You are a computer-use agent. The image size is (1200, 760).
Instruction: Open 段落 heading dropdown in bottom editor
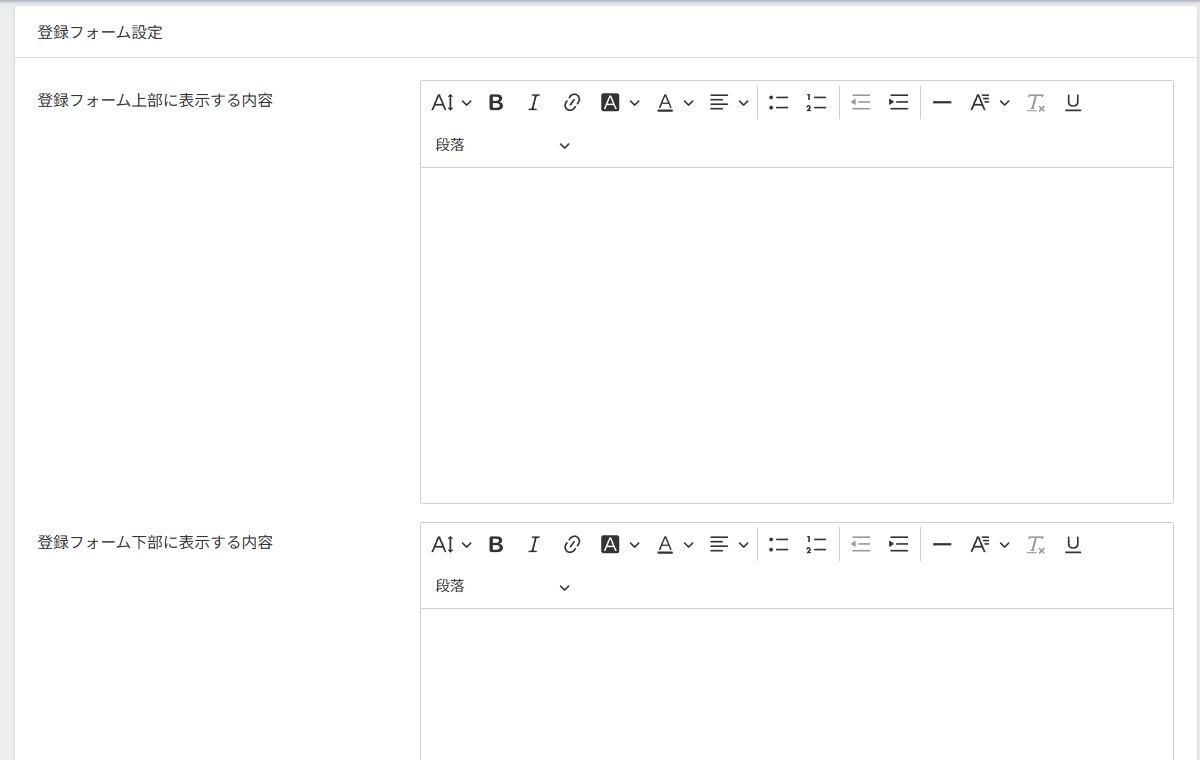pyautogui.click(x=502, y=587)
